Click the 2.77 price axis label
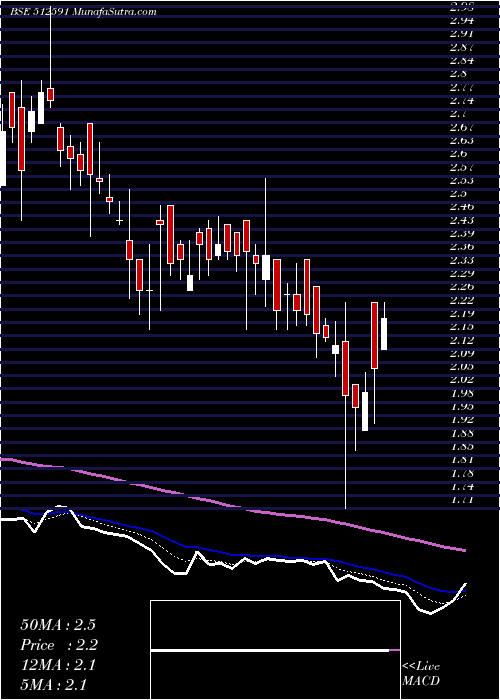 click(461, 87)
